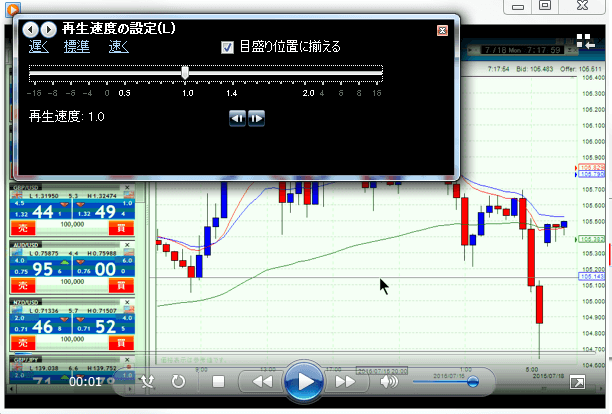
Task: Click the rewind (previous) button
Action: [x=262, y=381]
